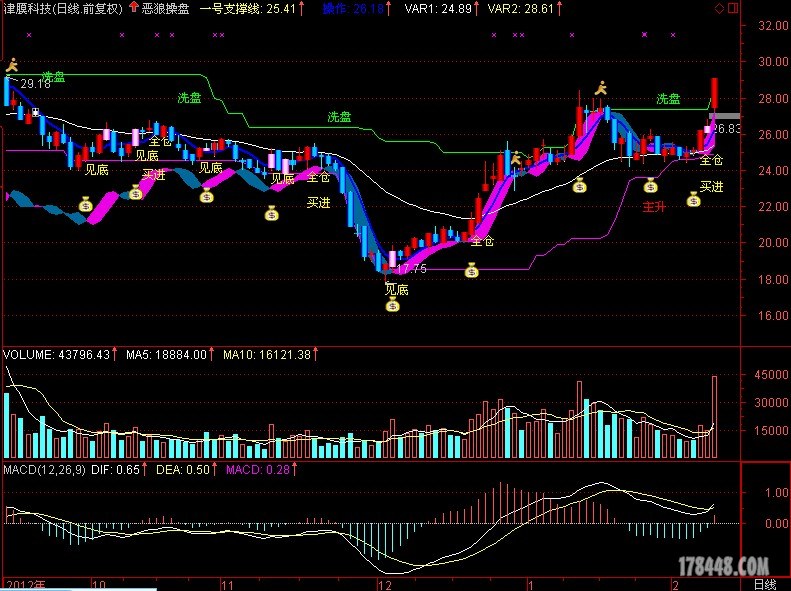
Task: Click the 恶狼操盘 indicator name
Action: point(165,9)
